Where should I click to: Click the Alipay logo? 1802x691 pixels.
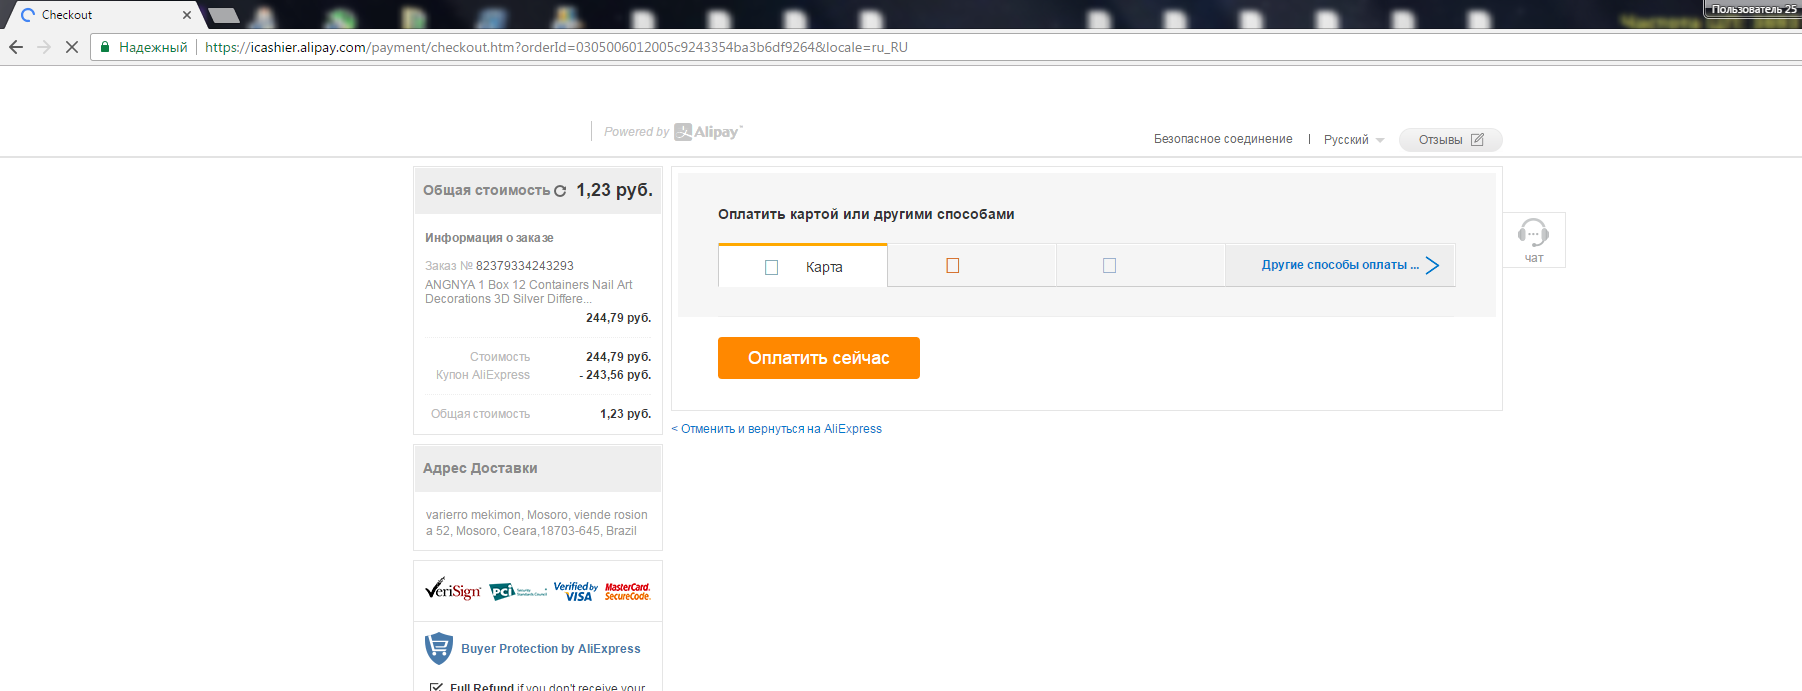pos(708,132)
